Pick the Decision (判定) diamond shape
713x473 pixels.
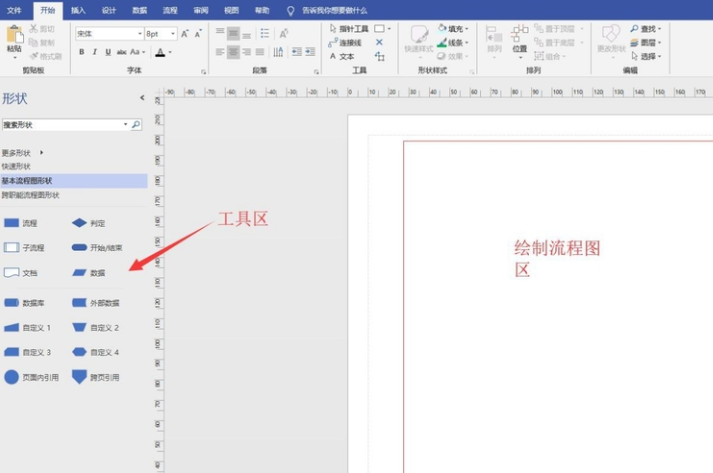(x=79, y=223)
